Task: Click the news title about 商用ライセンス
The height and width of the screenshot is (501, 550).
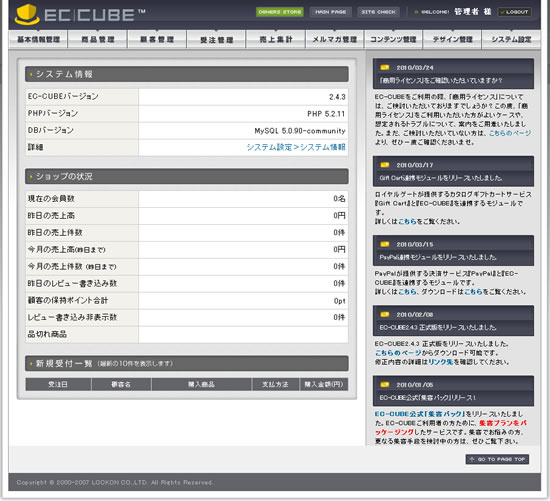Action: [x=440, y=80]
